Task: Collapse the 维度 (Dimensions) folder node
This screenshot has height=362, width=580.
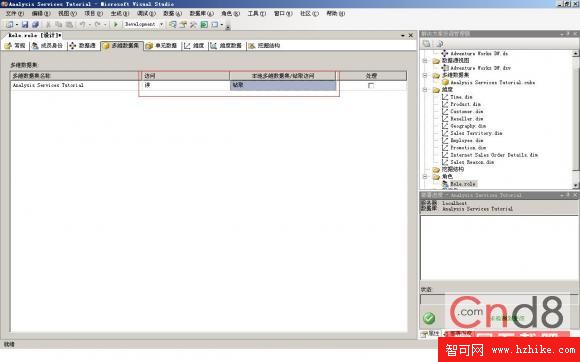Action: coord(425,90)
